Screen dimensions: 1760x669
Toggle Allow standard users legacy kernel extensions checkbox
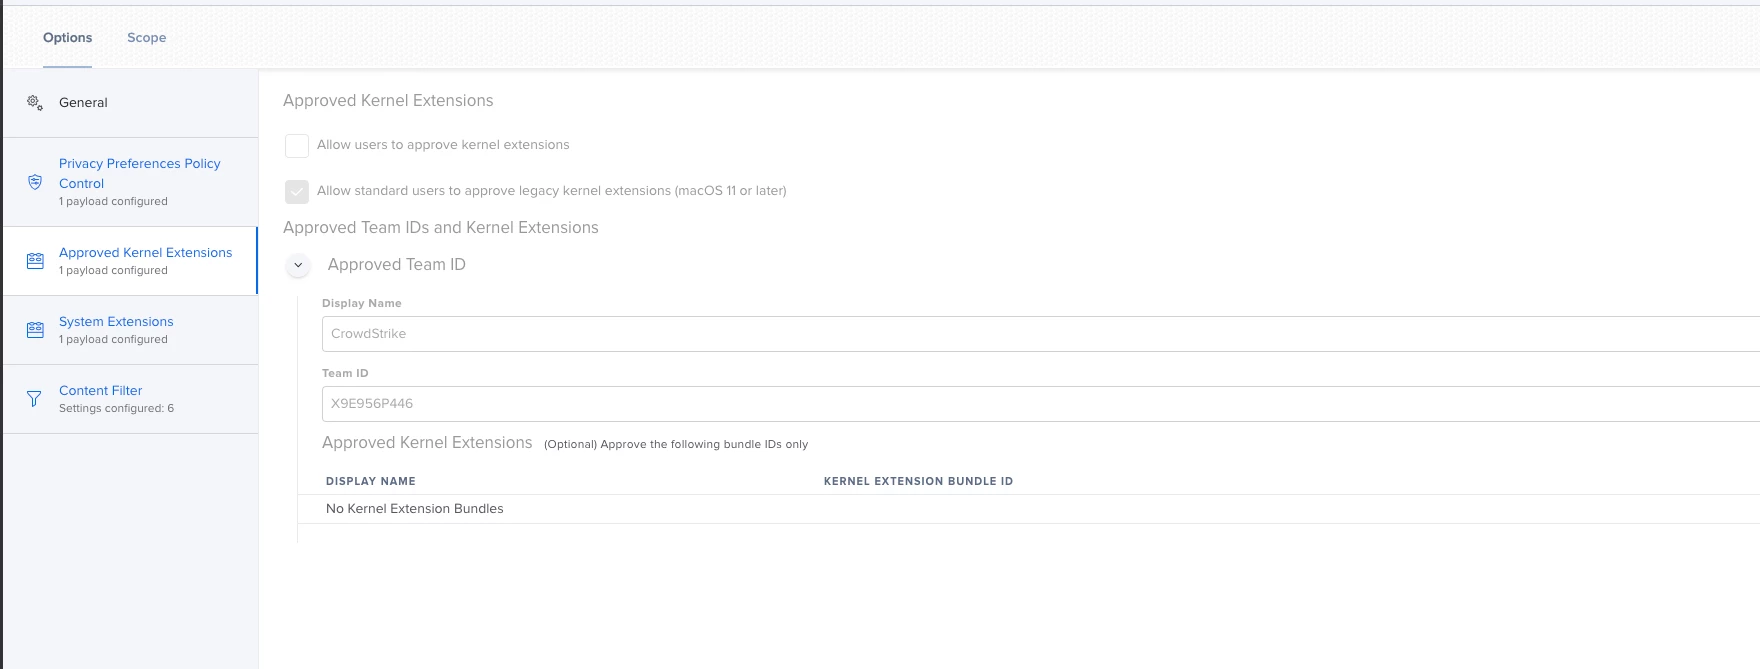point(297,191)
